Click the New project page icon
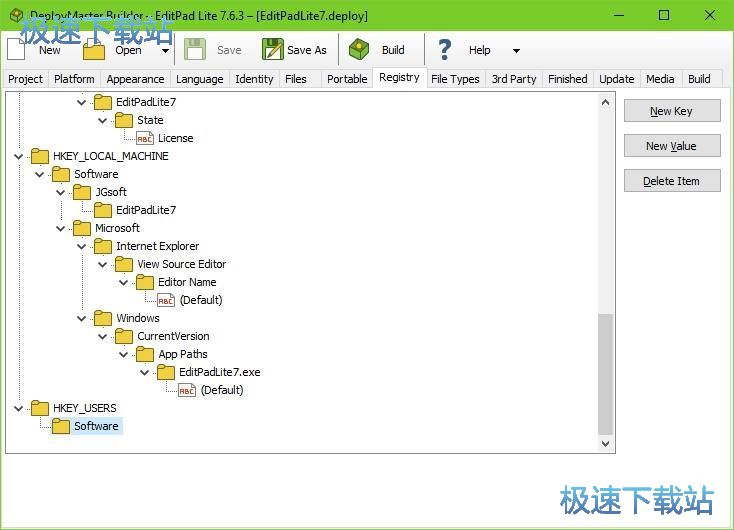Screen dimensions: 734x530 click(x=16, y=49)
